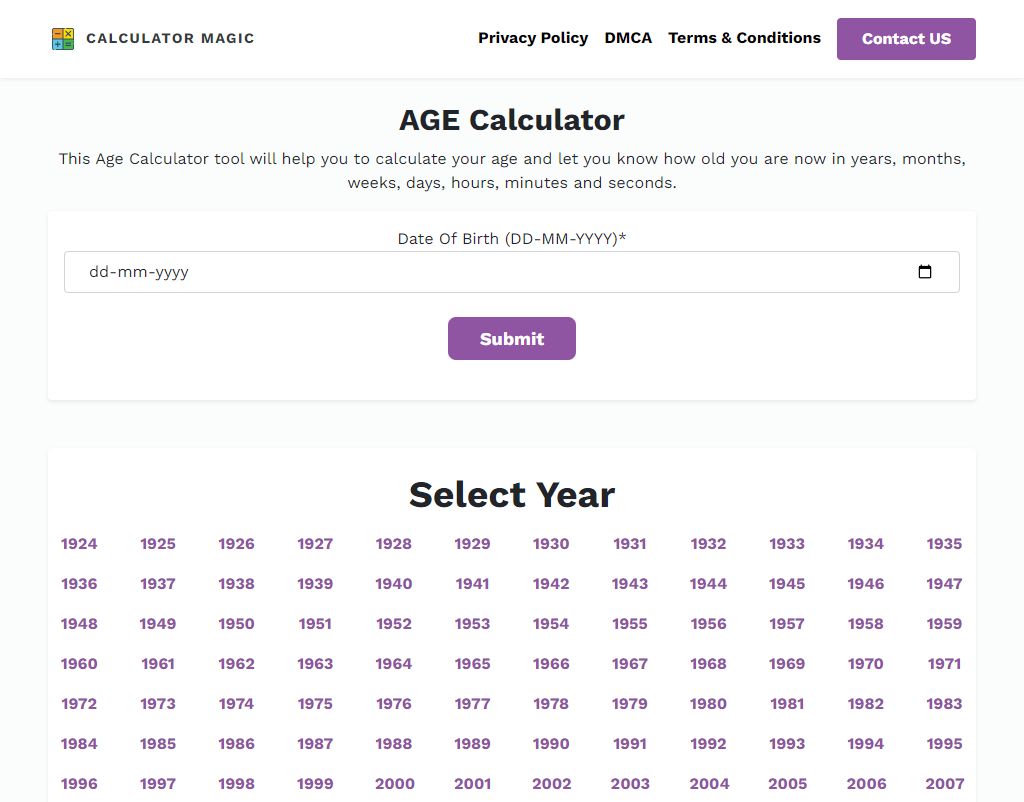This screenshot has height=802, width=1024.
Task: Open the date picker calendar icon
Action: pos(925,272)
